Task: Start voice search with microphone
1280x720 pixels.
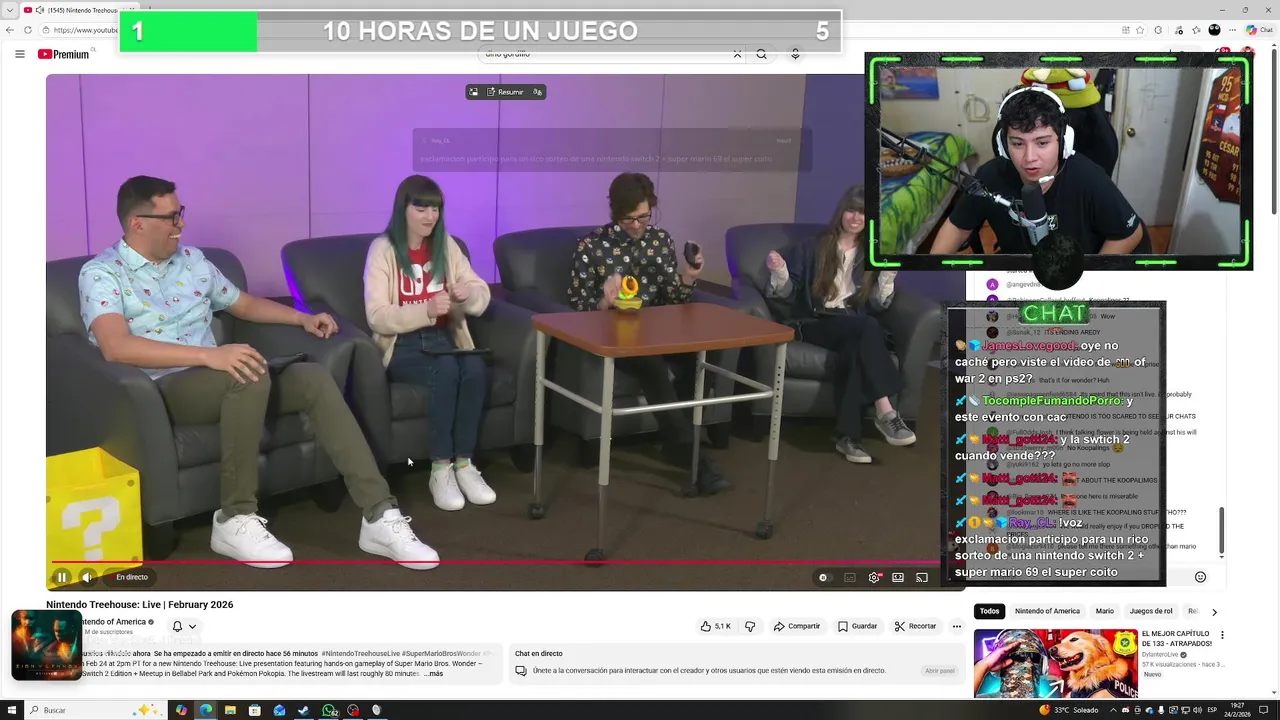Action: (795, 54)
